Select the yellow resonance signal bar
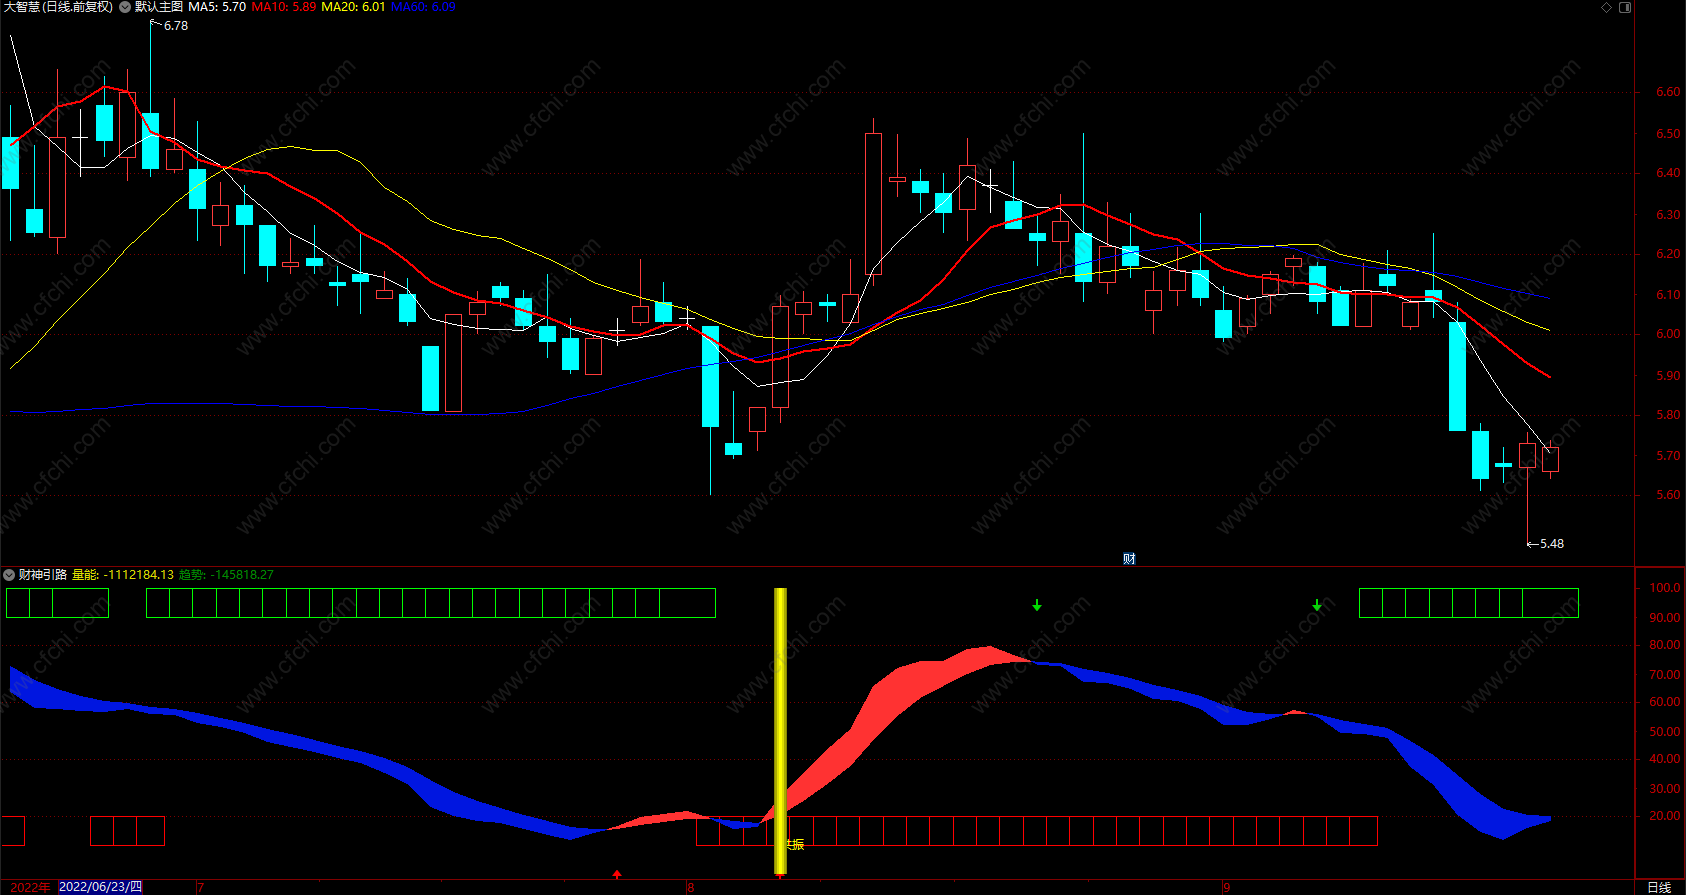This screenshot has height=895, width=1686. pos(781,731)
